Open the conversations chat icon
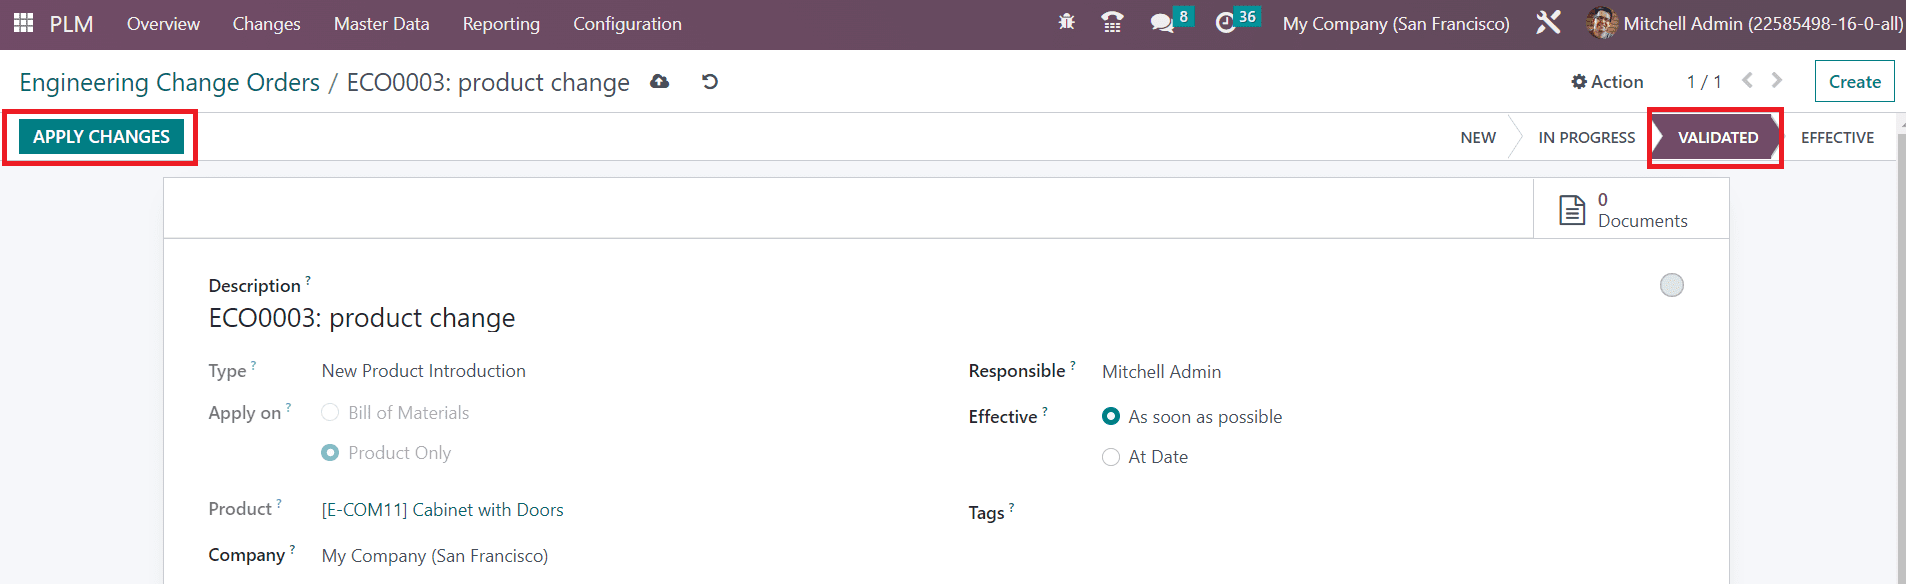Viewport: 1906px width, 584px height. tap(1162, 23)
